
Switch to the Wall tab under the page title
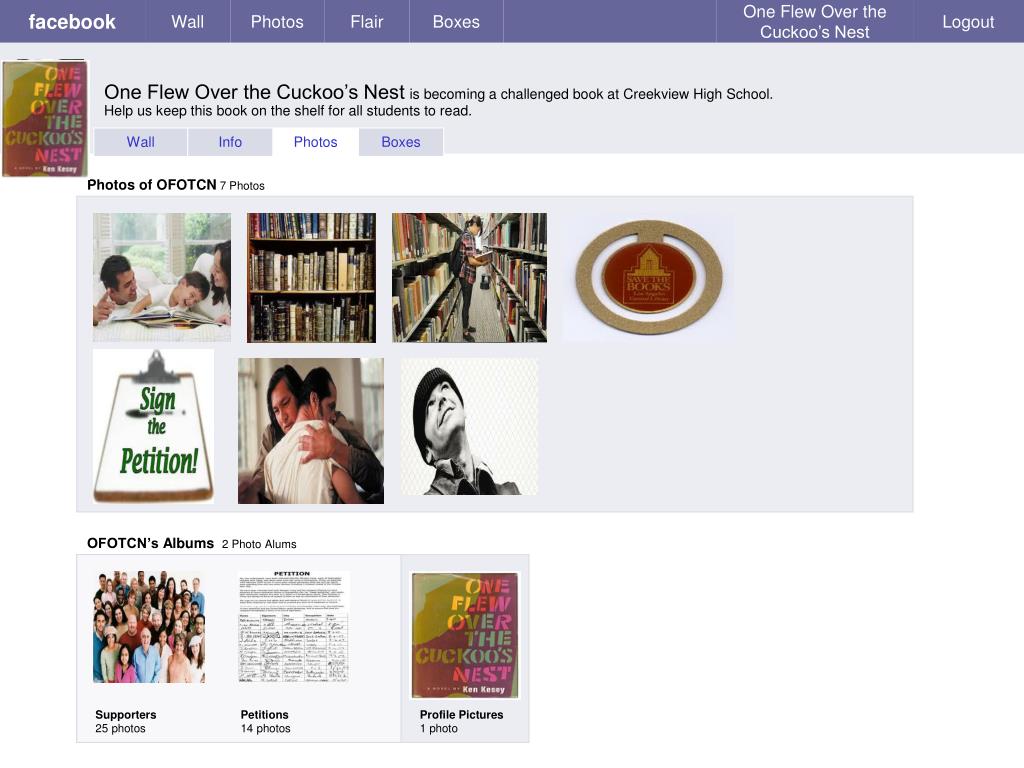point(140,142)
